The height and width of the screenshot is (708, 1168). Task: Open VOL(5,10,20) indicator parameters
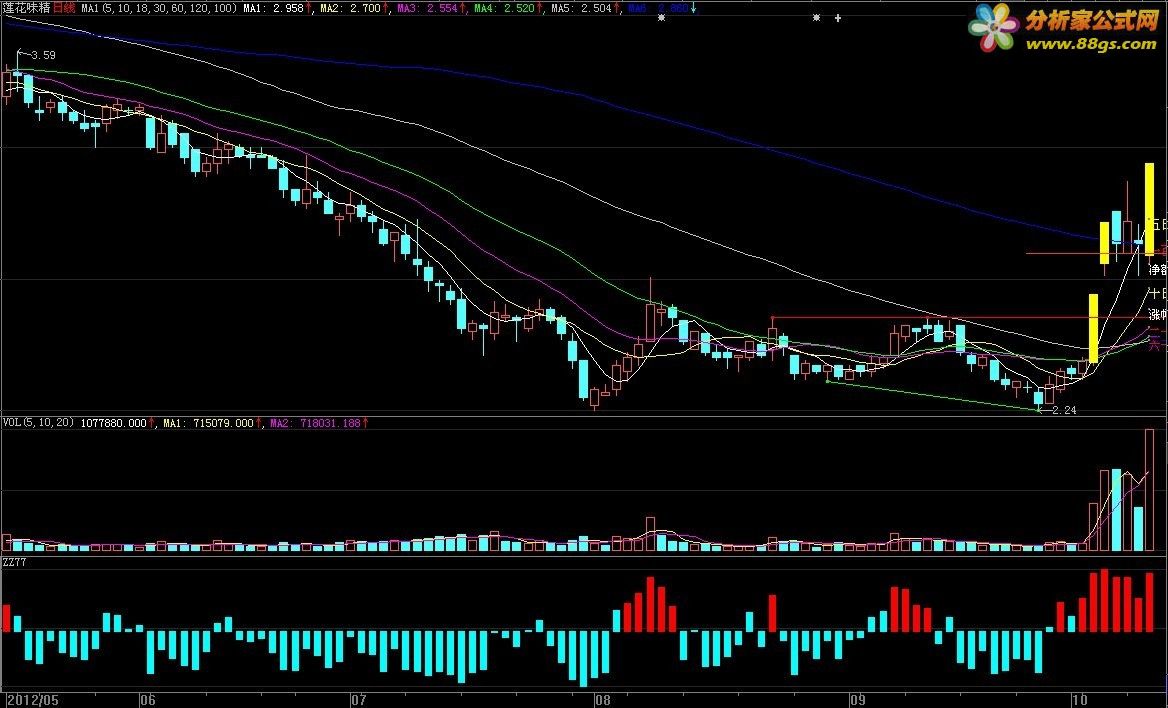(38, 423)
